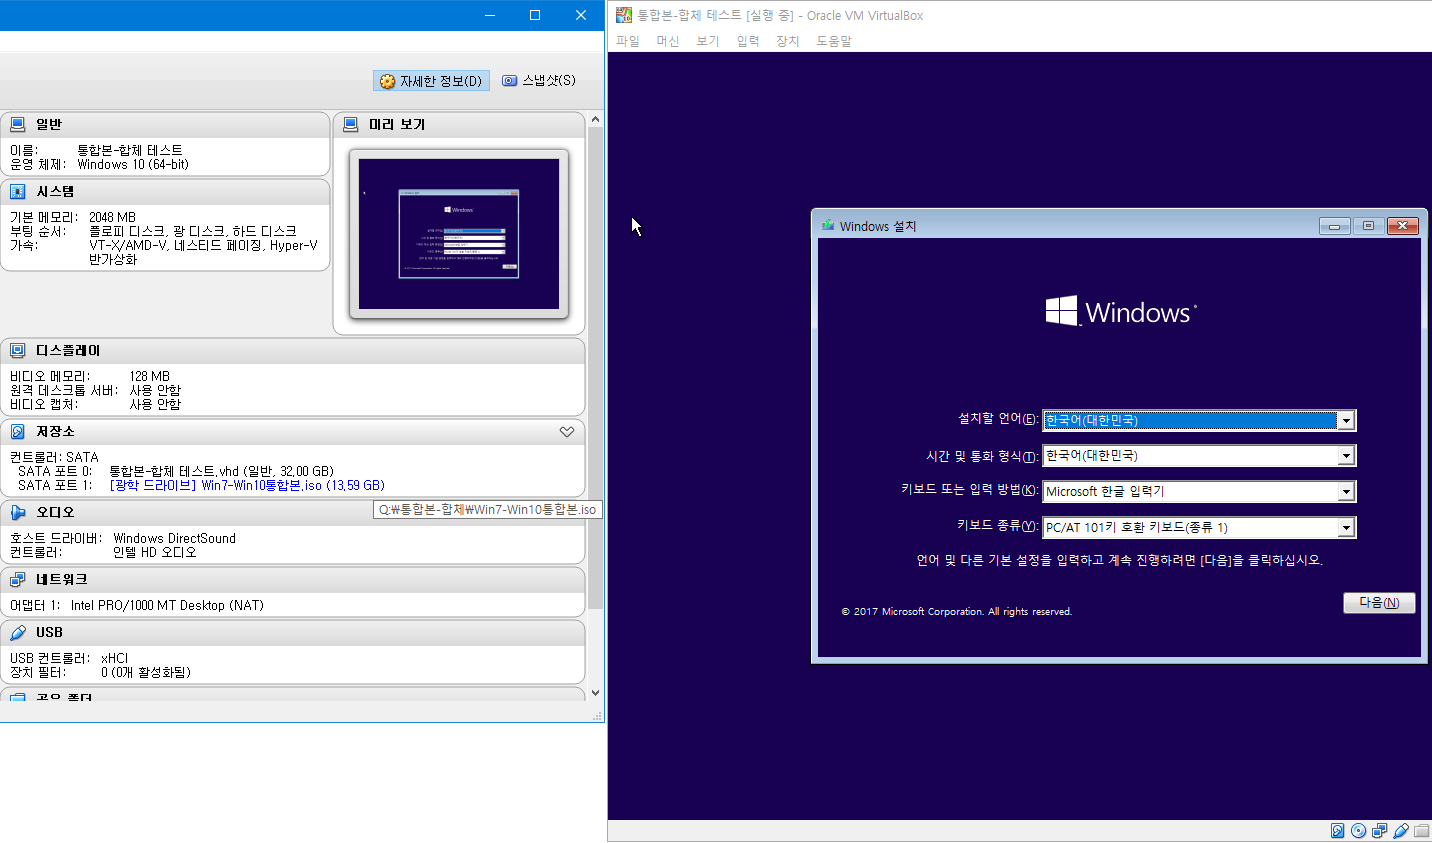The height and width of the screenshot is (843, 1432).
Task: Open the 키보드 또는 입력 방법 dropdown
Action: pos(1346,492)
